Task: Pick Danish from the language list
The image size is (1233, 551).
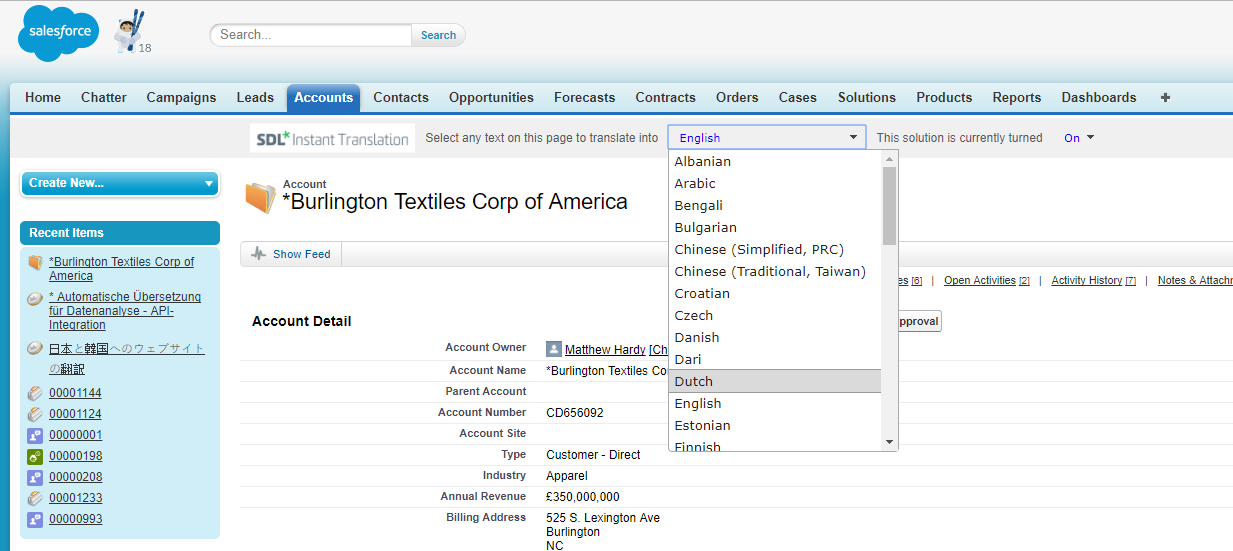Action: click(x=775, y=337)
